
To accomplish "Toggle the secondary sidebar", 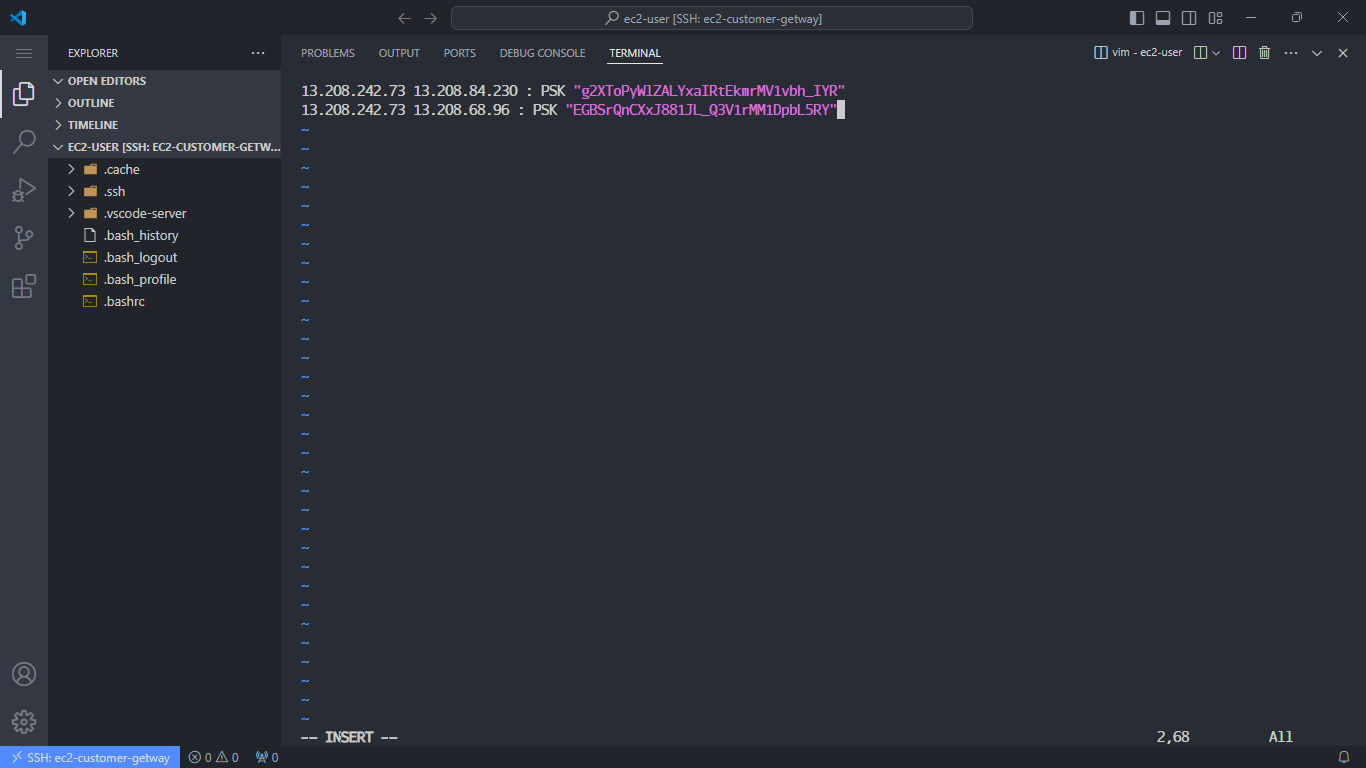I will pos(1189,17).
